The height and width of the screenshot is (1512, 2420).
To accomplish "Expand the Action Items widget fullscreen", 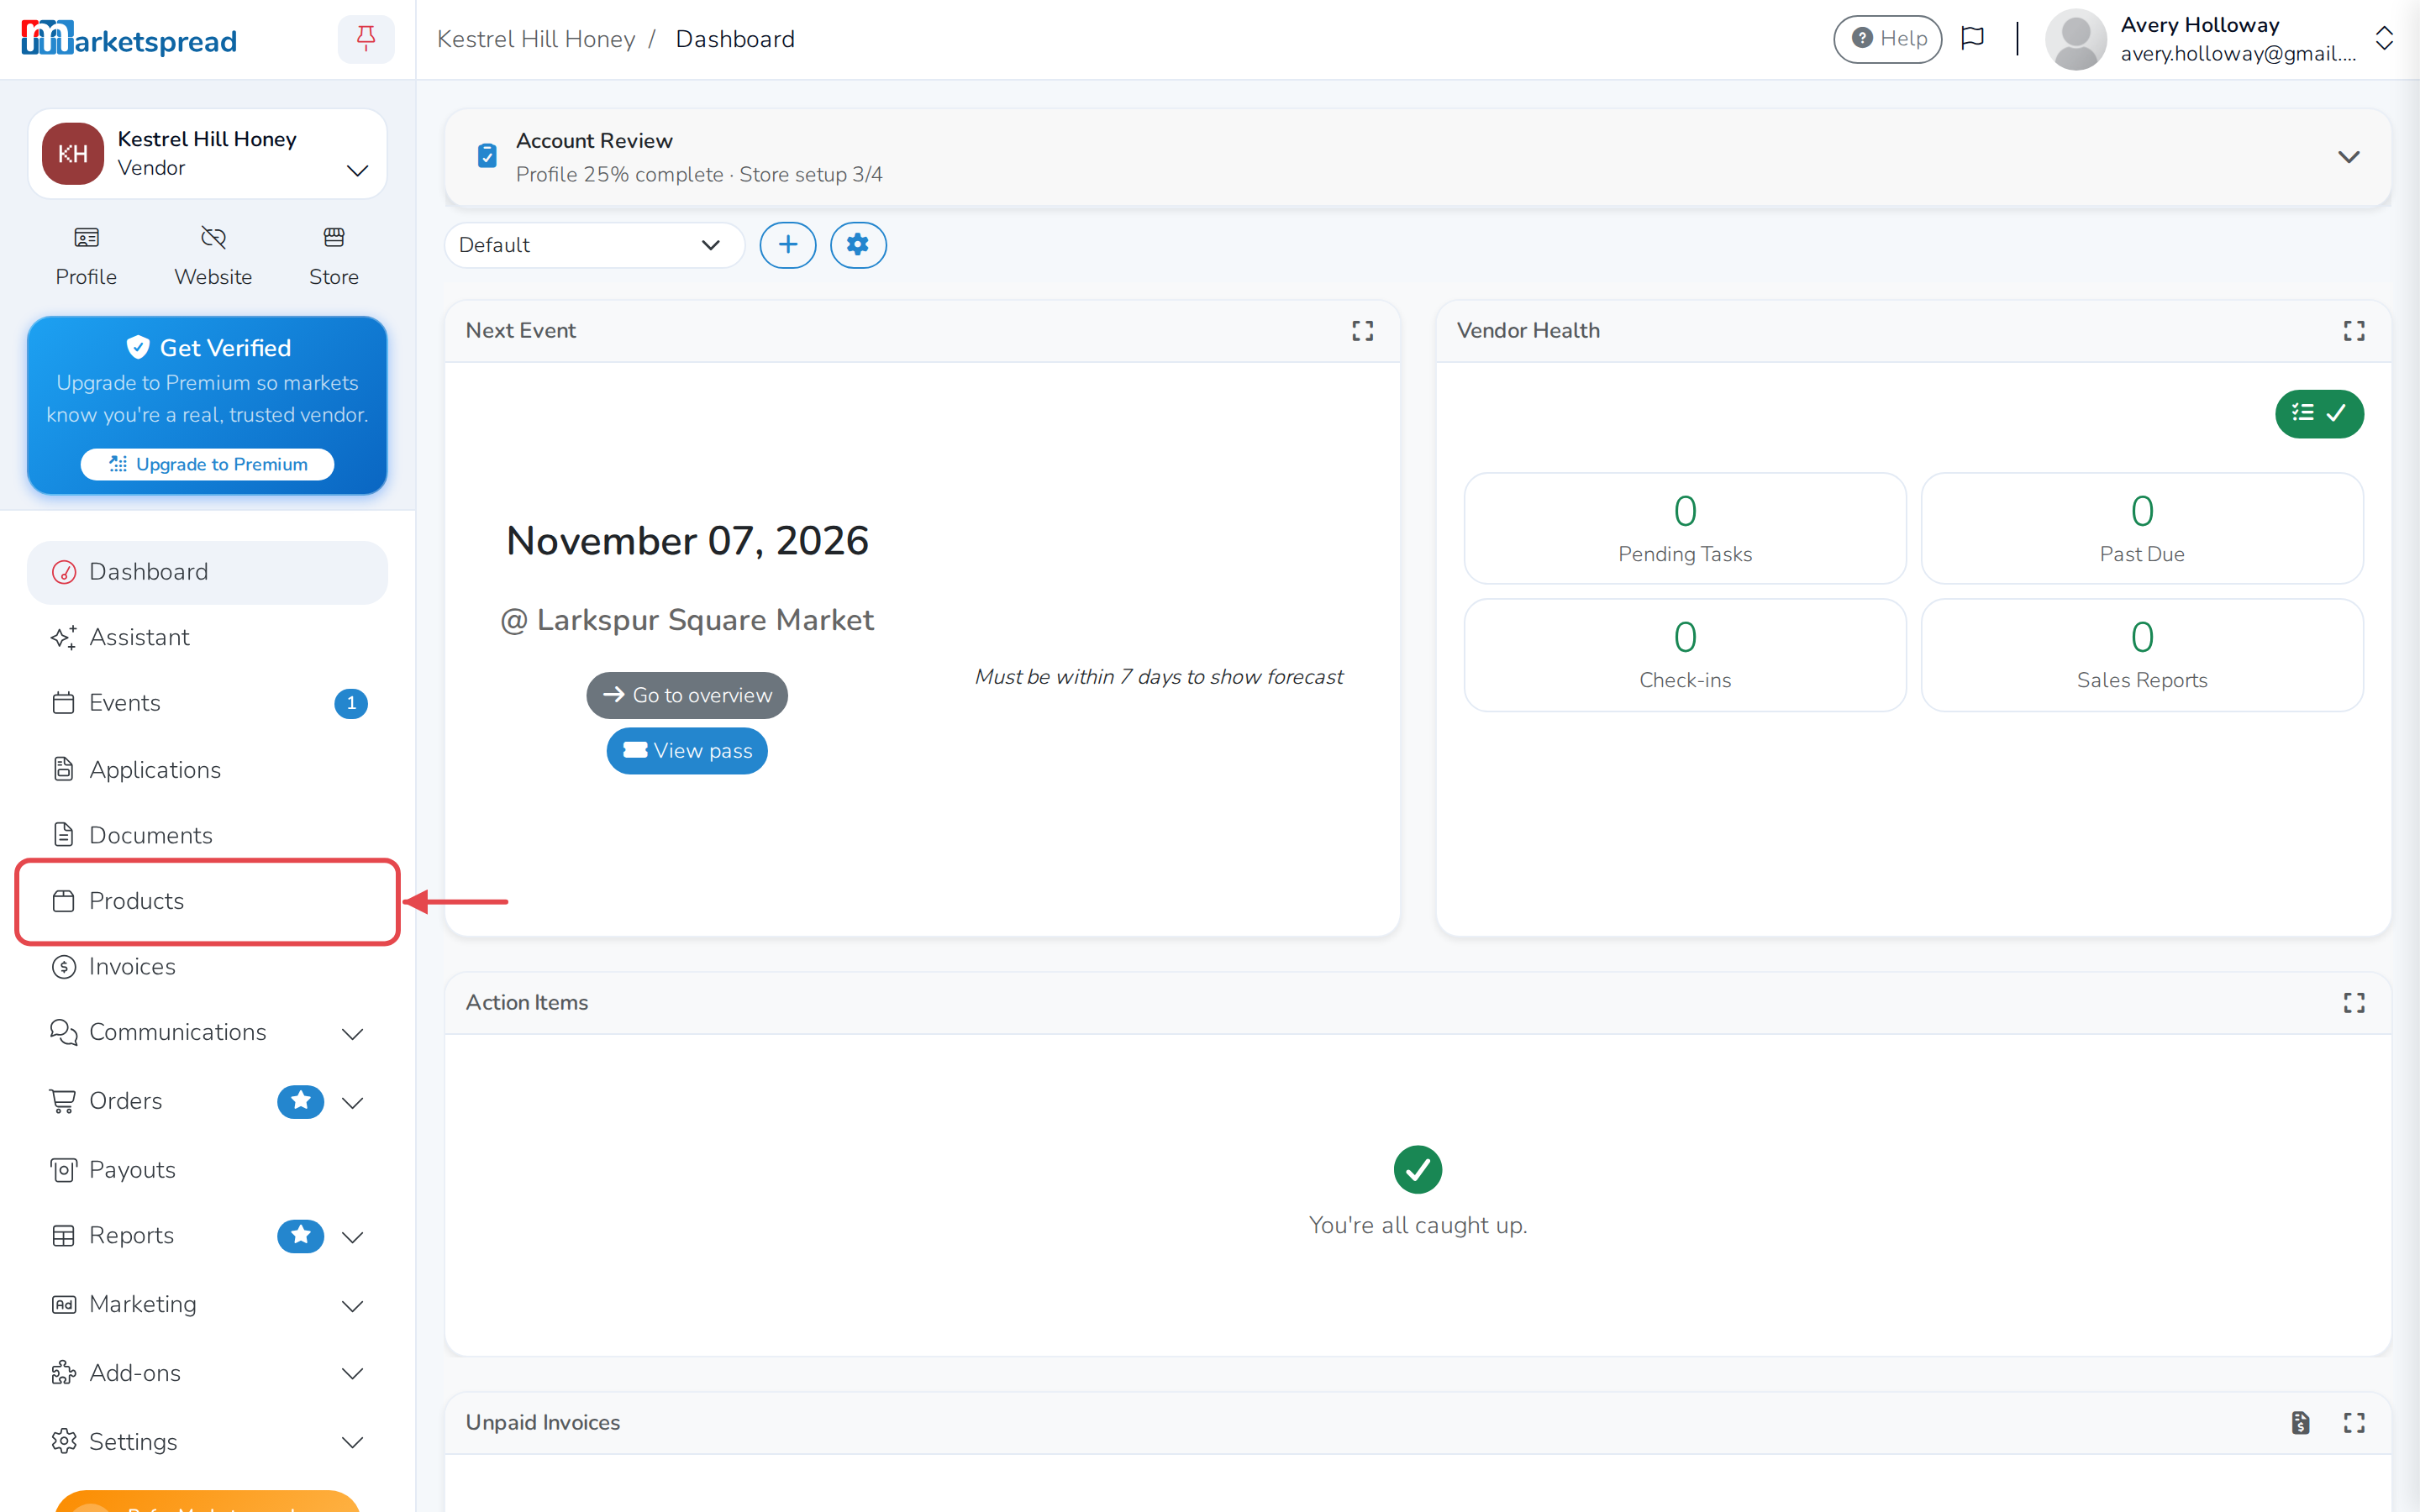I will (2354, 1003).
